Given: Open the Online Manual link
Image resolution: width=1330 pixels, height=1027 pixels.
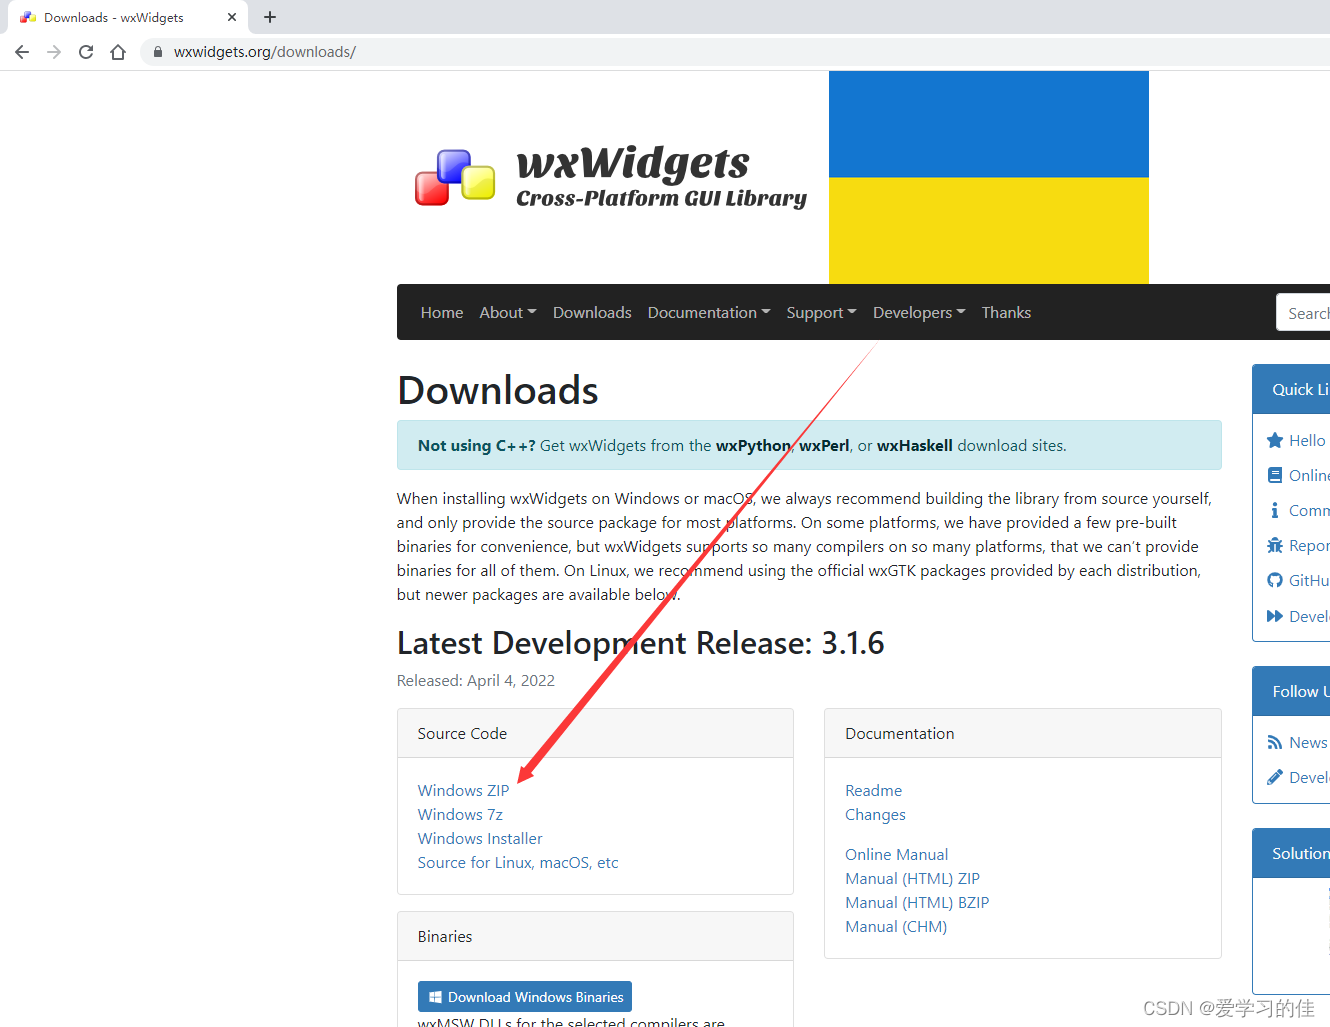Looking at the screenshot, I should pyautogui.click(x=896, y=854).
